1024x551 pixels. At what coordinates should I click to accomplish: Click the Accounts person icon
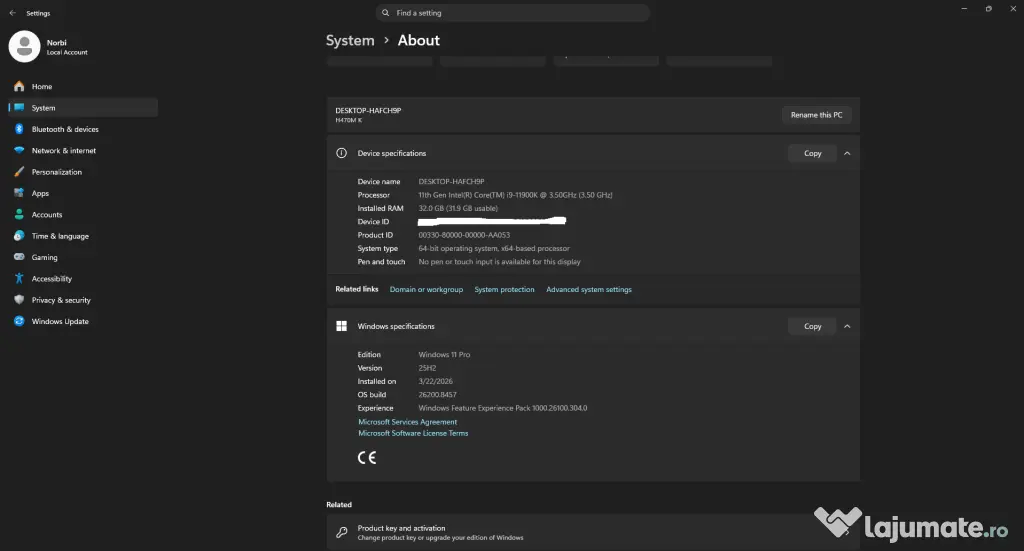coord(19,215)
